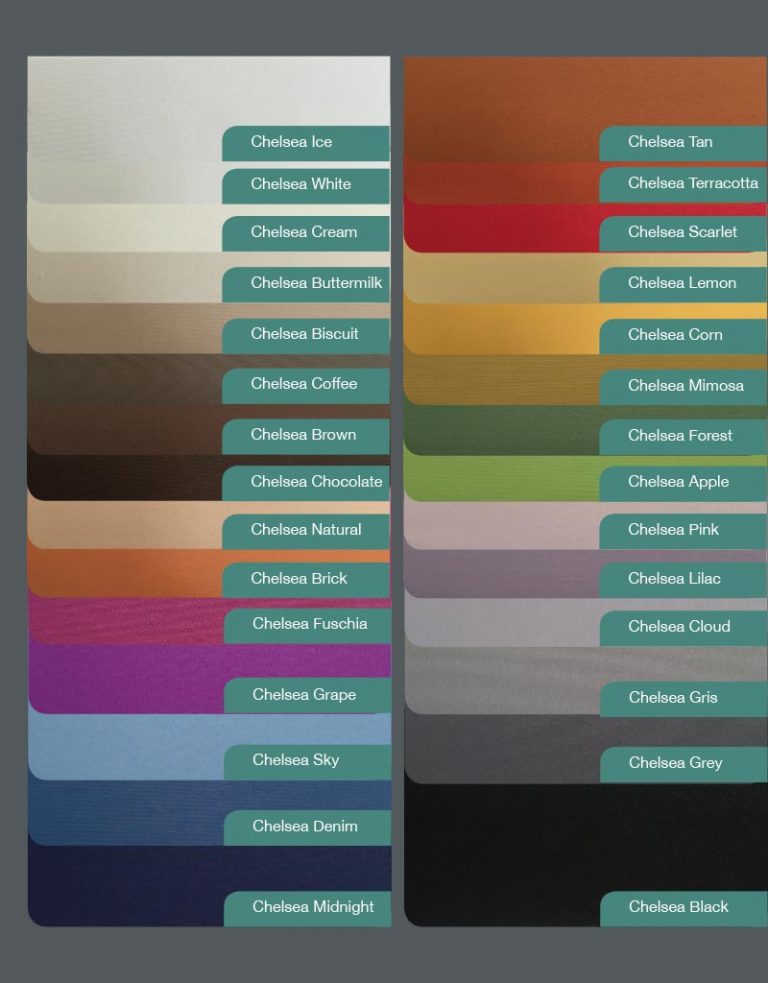Select the Chelsea Brown label

(306, 436)
